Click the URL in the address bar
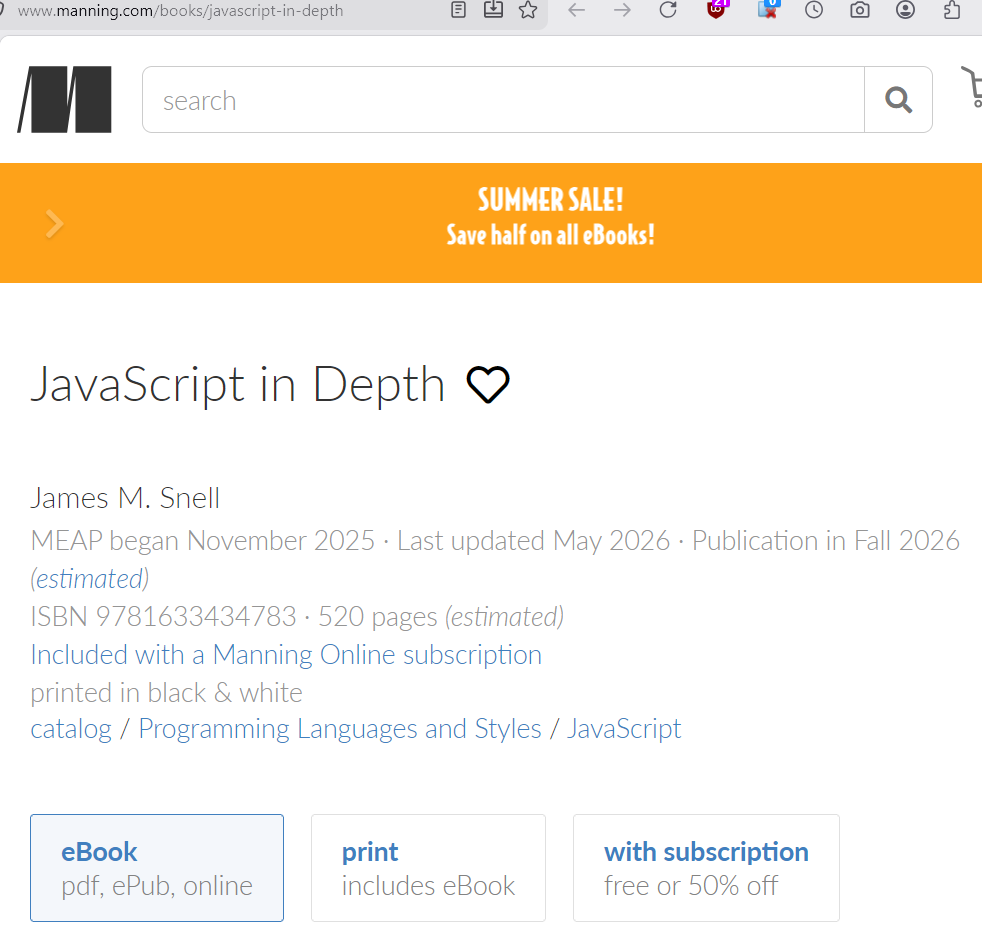 coord(180,11)
